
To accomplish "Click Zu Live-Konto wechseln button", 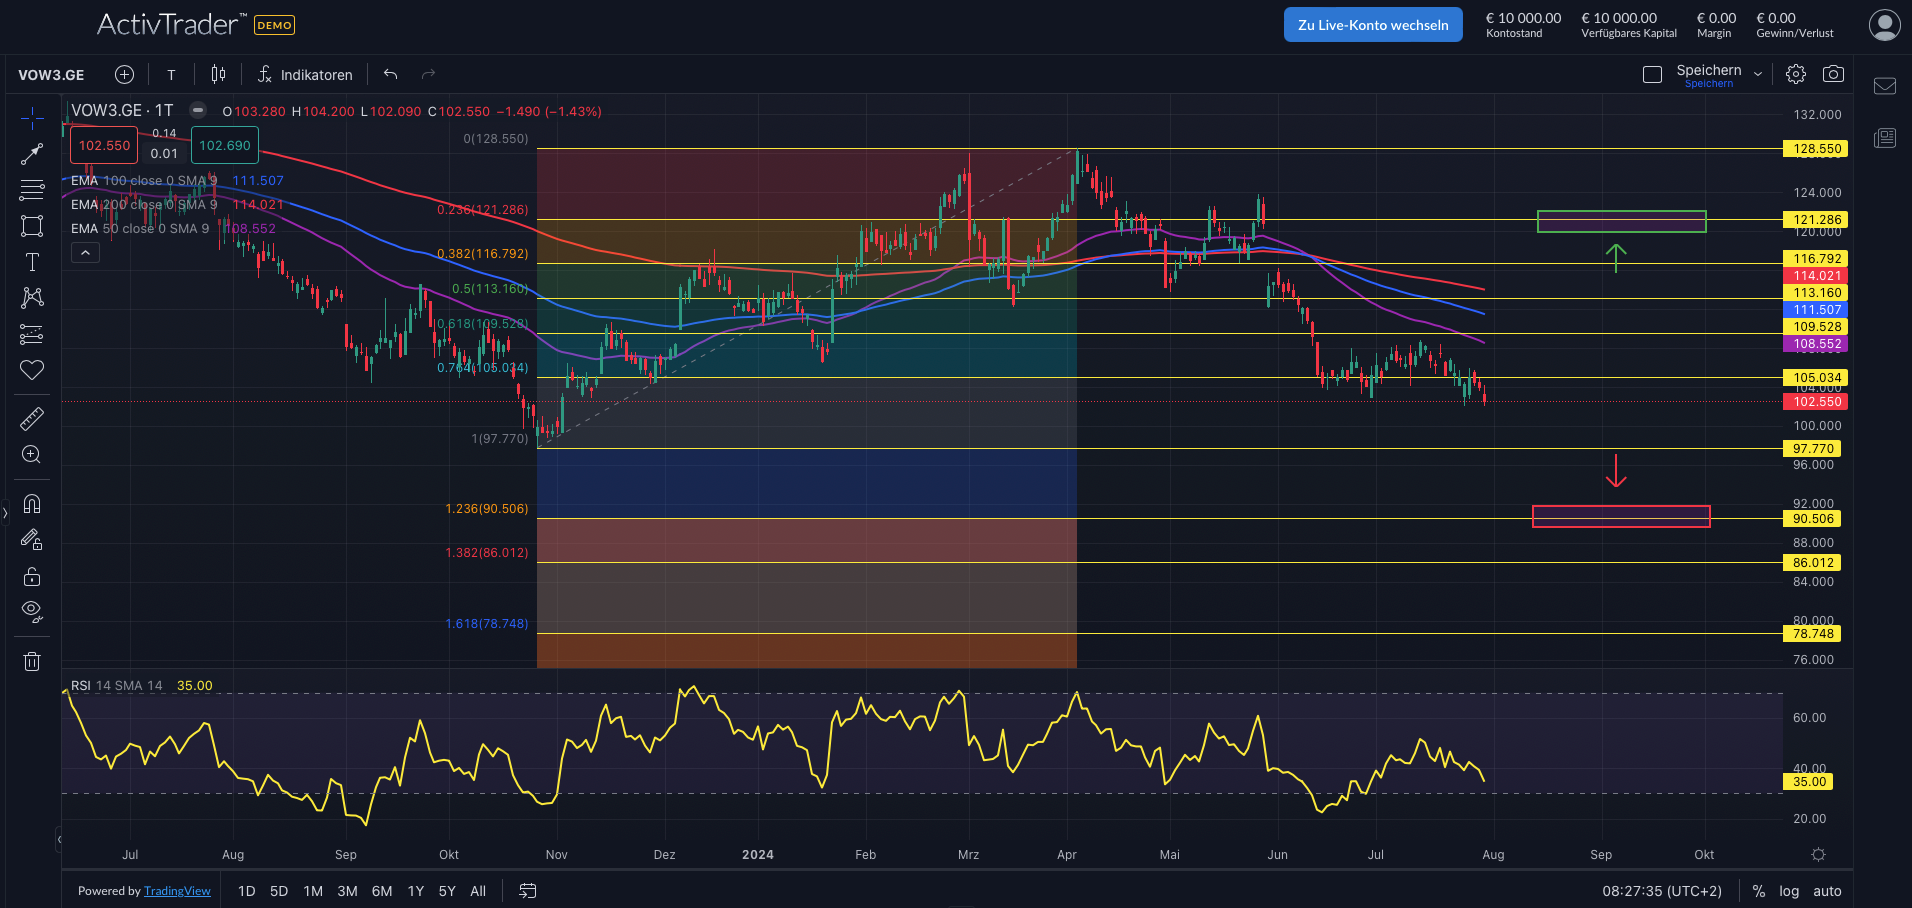I will pyautogui.click(x=1372, y=25).
